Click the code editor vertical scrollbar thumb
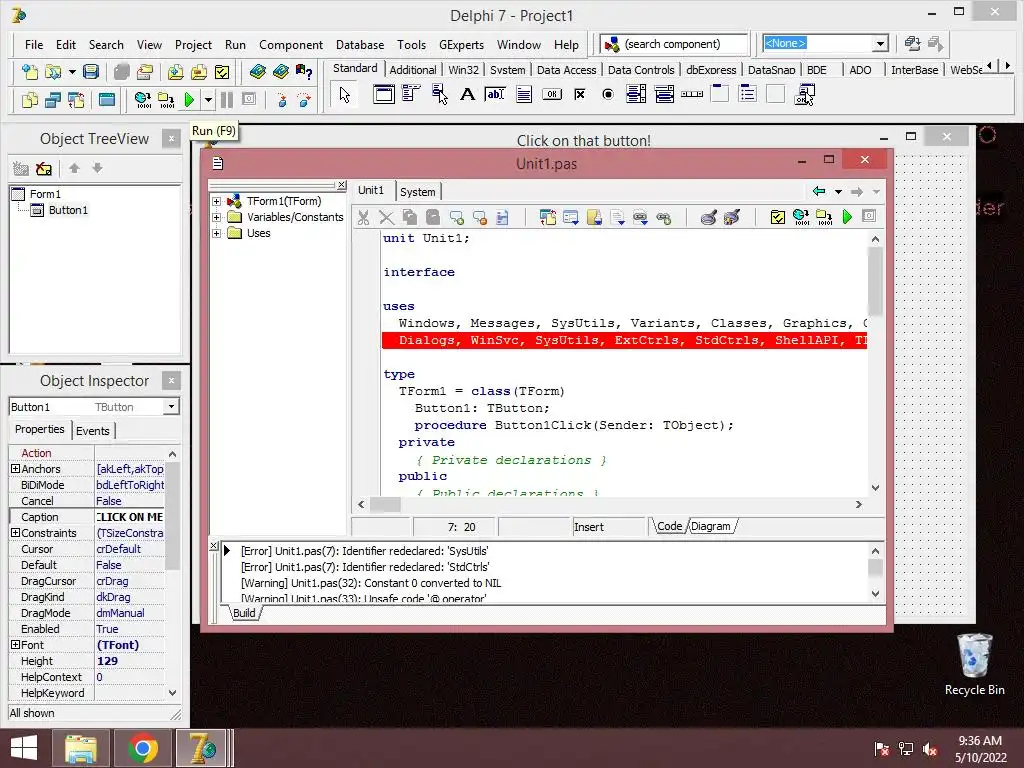 [875, 281]
